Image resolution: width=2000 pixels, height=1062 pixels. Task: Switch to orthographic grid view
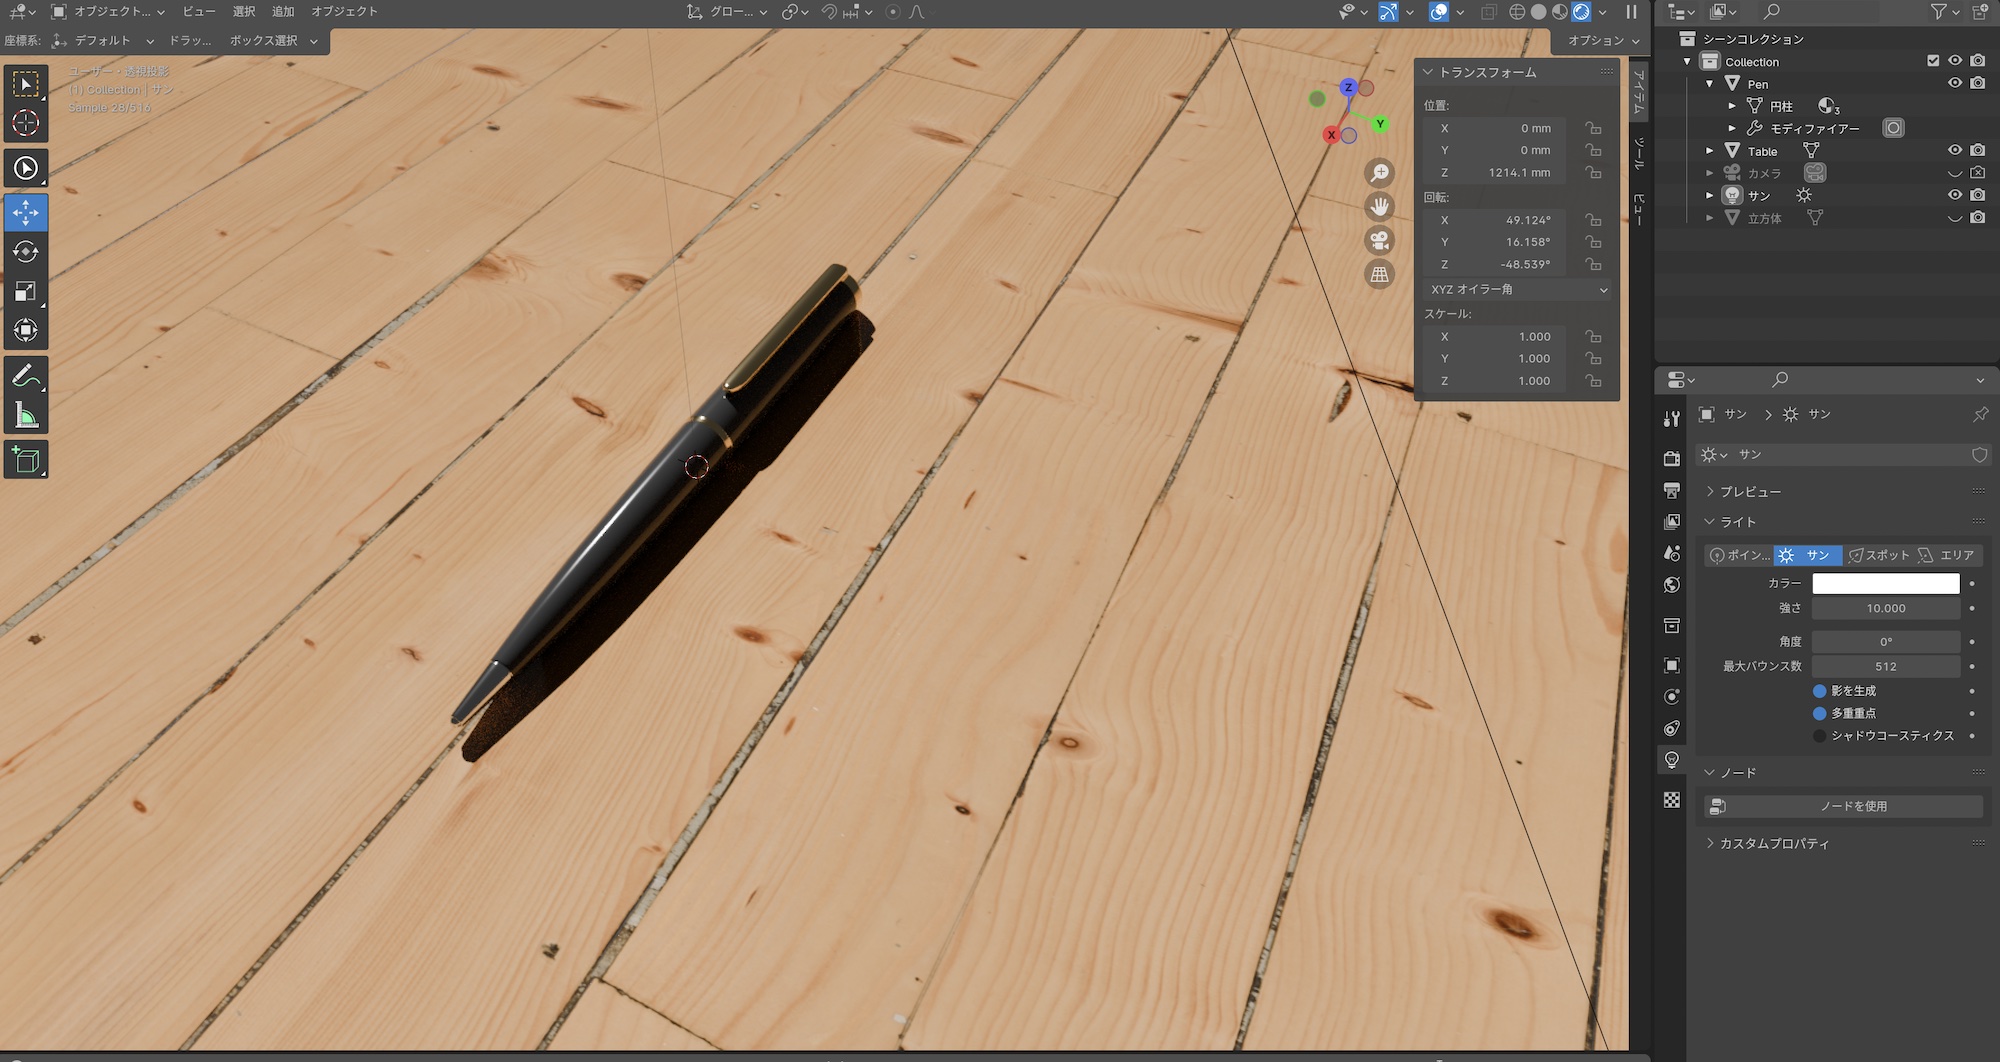(x=1379, y=275)
